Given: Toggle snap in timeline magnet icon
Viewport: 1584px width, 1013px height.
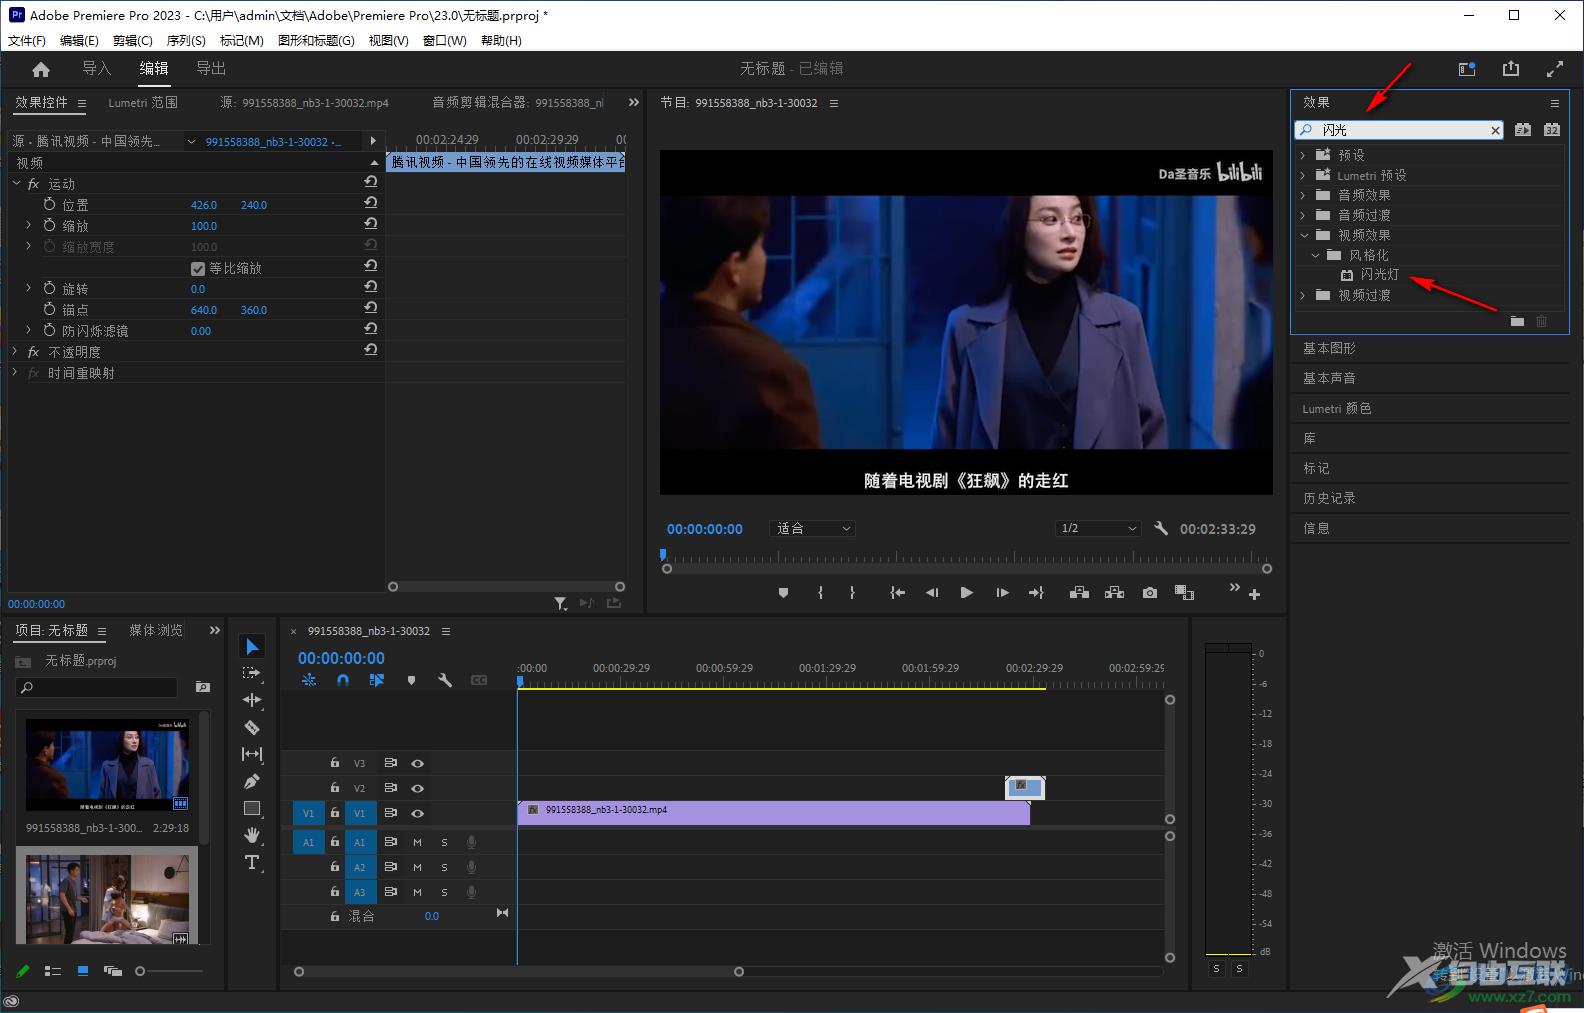Looking at the screenshot, I should coord(343,680).
